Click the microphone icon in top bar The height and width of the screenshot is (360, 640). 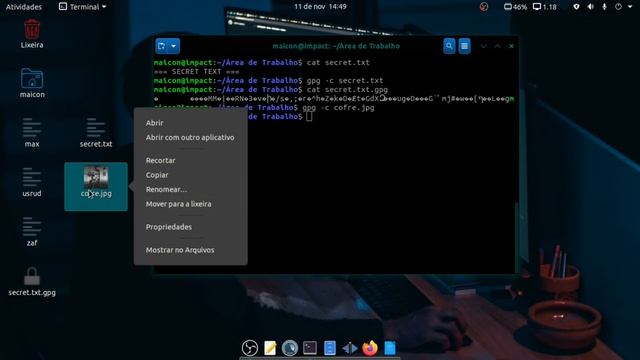point(604,7)
